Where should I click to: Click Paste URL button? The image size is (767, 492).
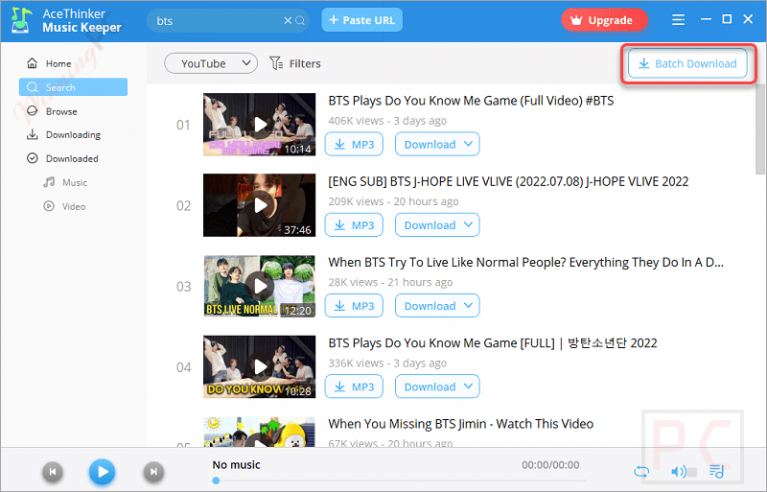[362, 20]
